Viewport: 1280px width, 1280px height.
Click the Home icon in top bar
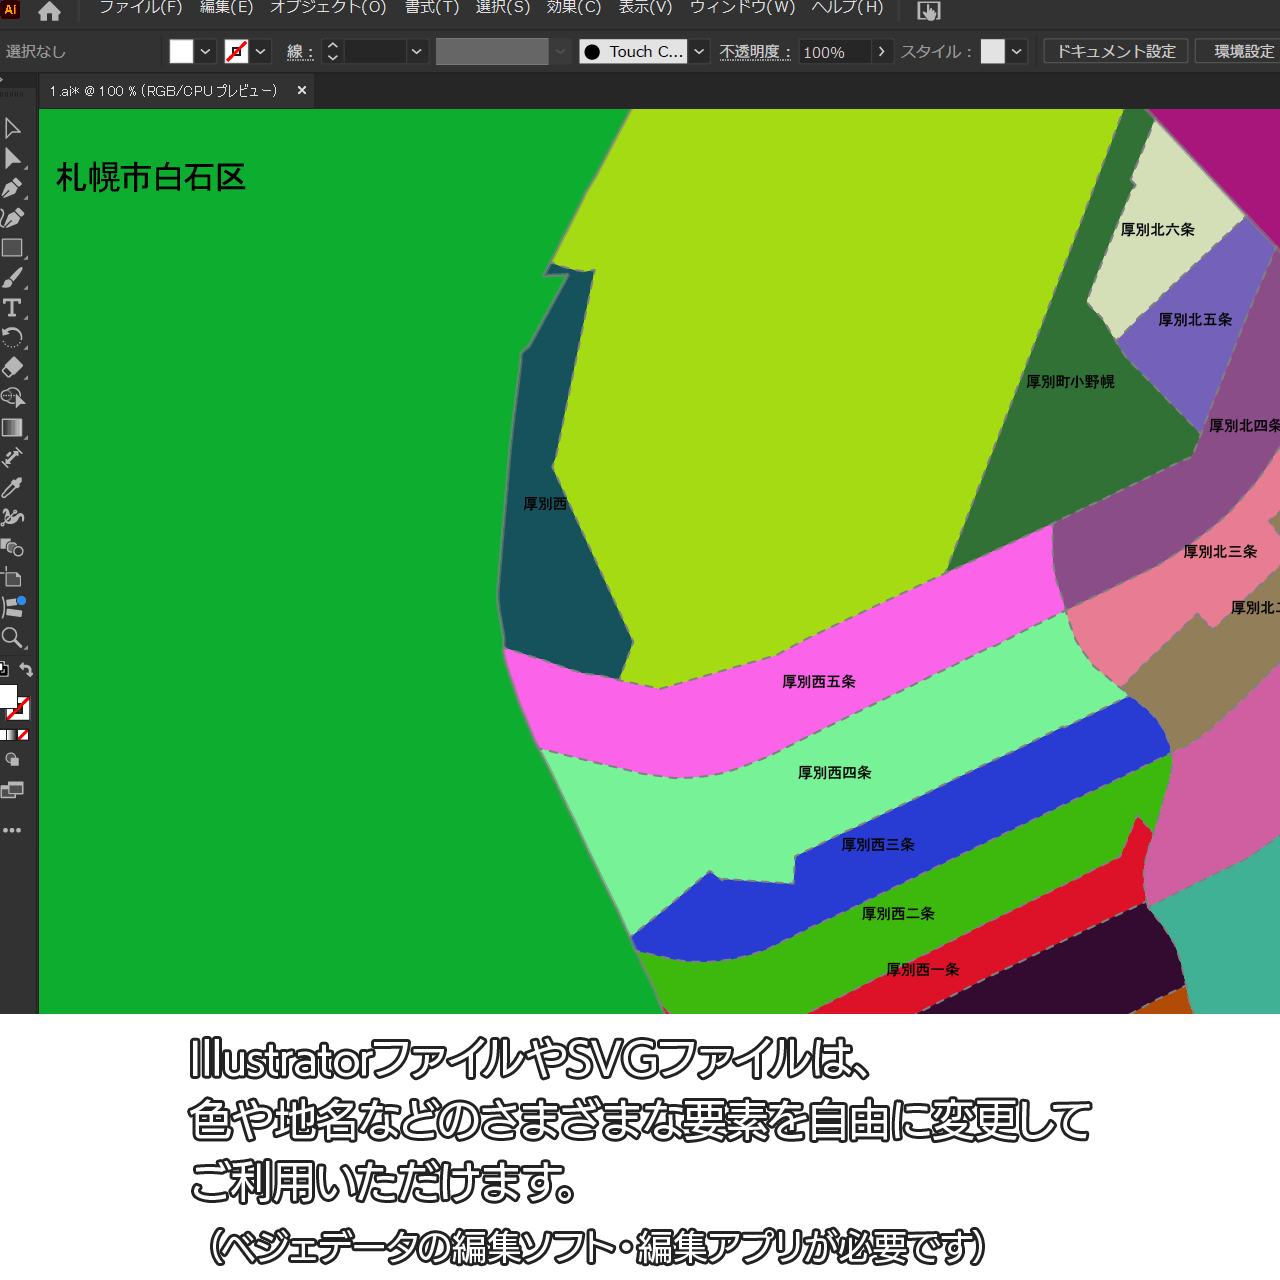[x=49, y=12]
